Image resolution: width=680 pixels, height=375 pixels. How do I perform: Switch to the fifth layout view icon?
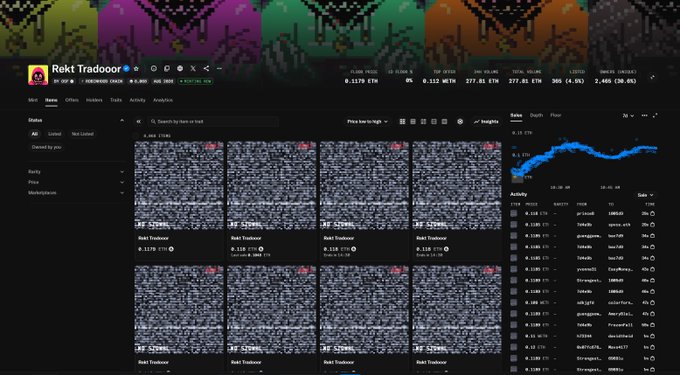point(444,122)
